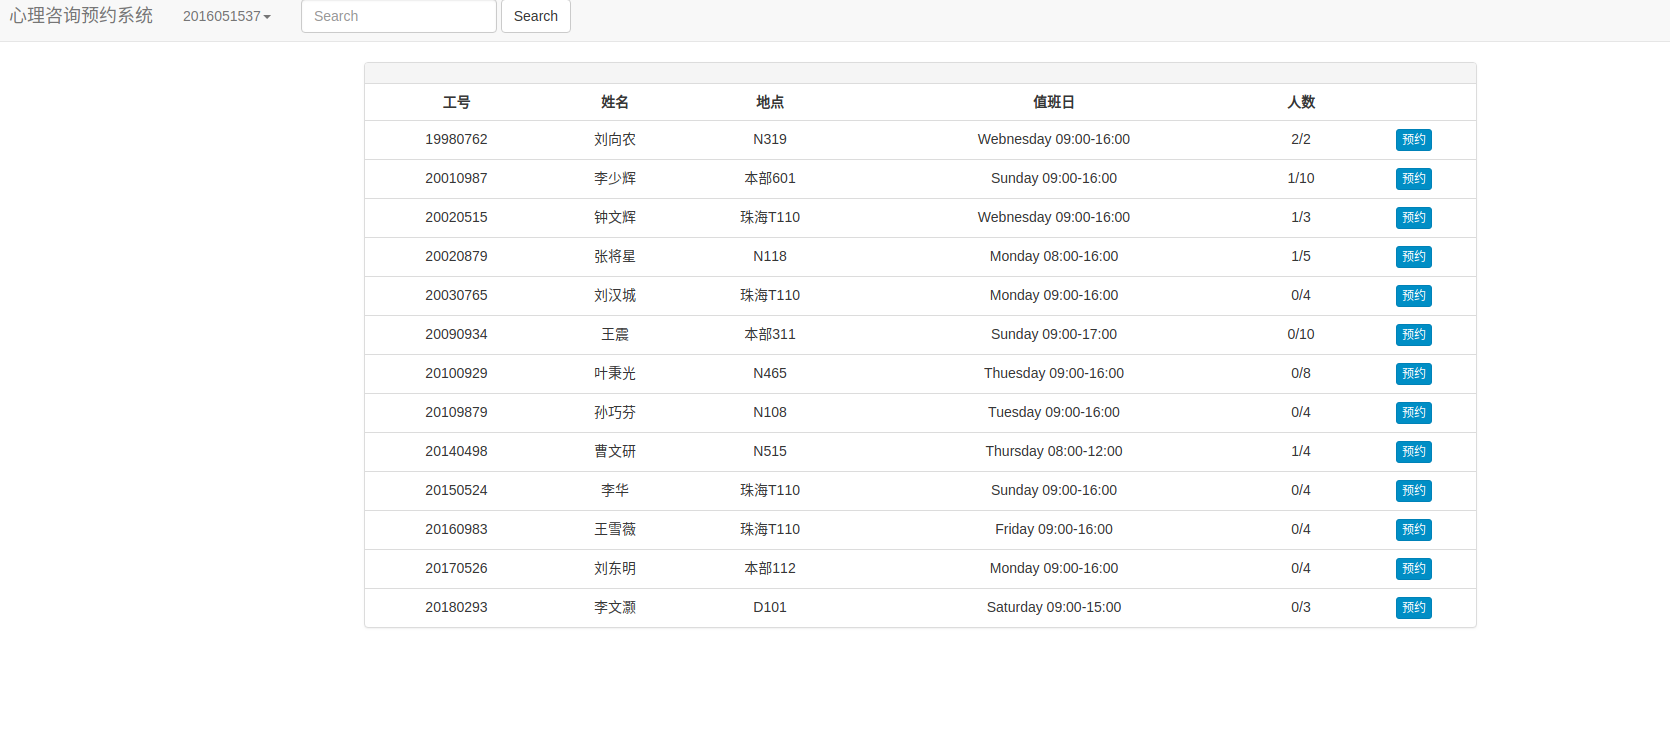Viewport: 1670px width, 744px height.
Task: Focus the Search input field
Action: pyautogui.click(x=399, y=16)
